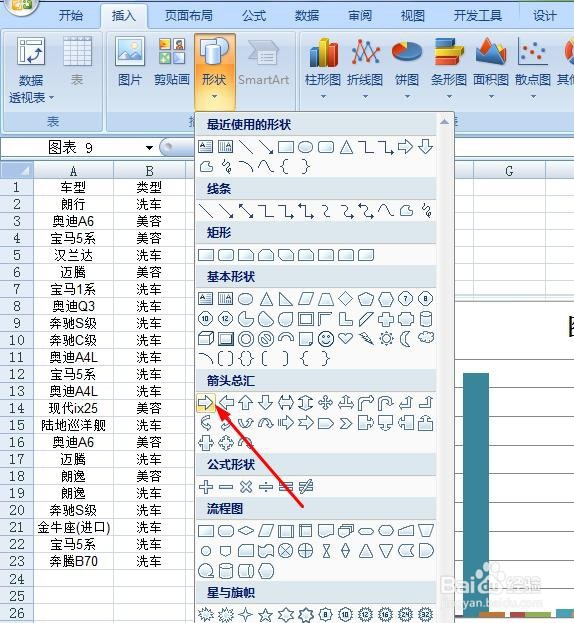Pick the 4-point star in 星与旗帜
This screenshot has height=623, width=574.
(x=246, y=615)
